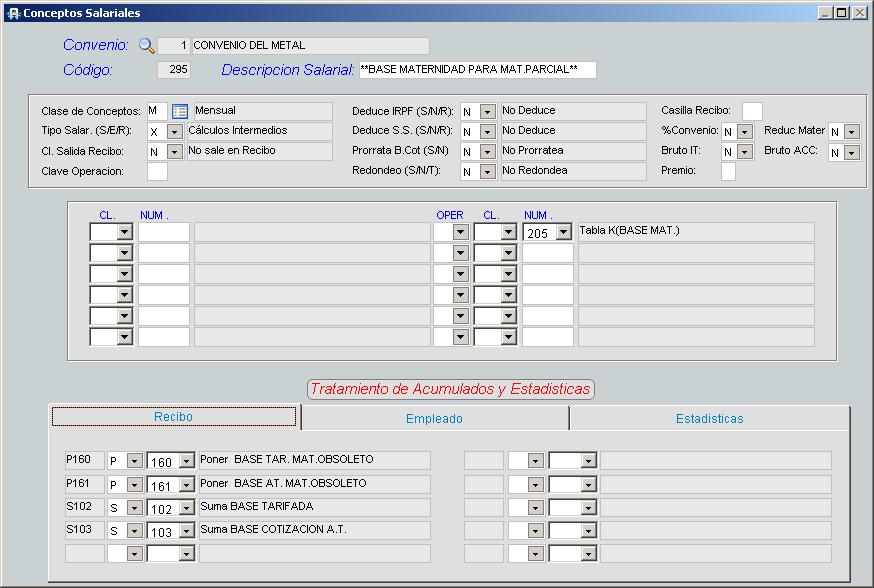Click the Código field showing 295
The image size is (874, 588).
[174, 70]
